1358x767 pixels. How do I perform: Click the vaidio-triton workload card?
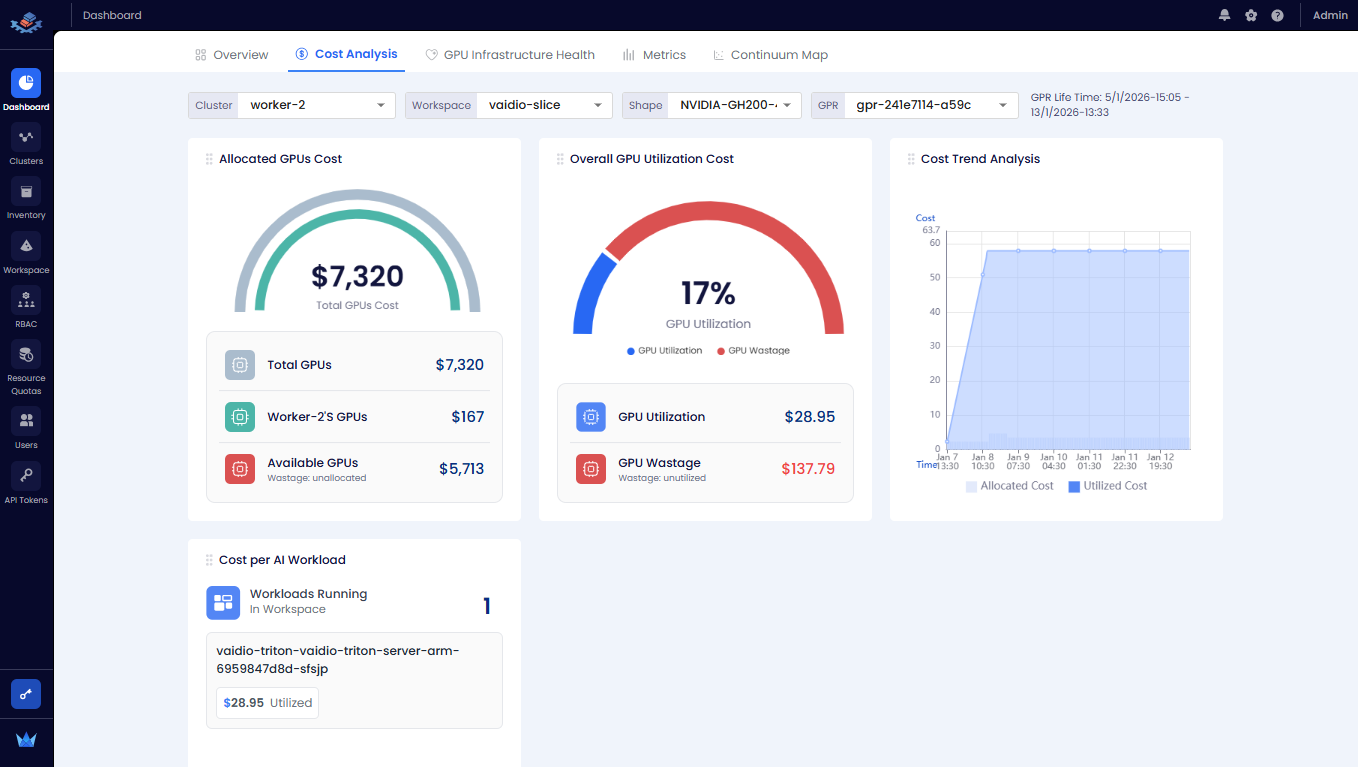tap(354, 680)
